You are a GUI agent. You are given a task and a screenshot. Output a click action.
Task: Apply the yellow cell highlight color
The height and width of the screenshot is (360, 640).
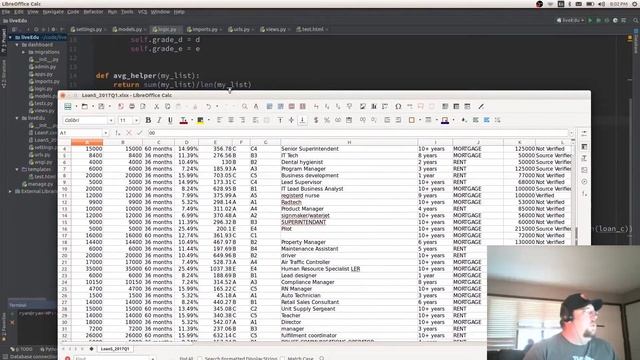200,120
